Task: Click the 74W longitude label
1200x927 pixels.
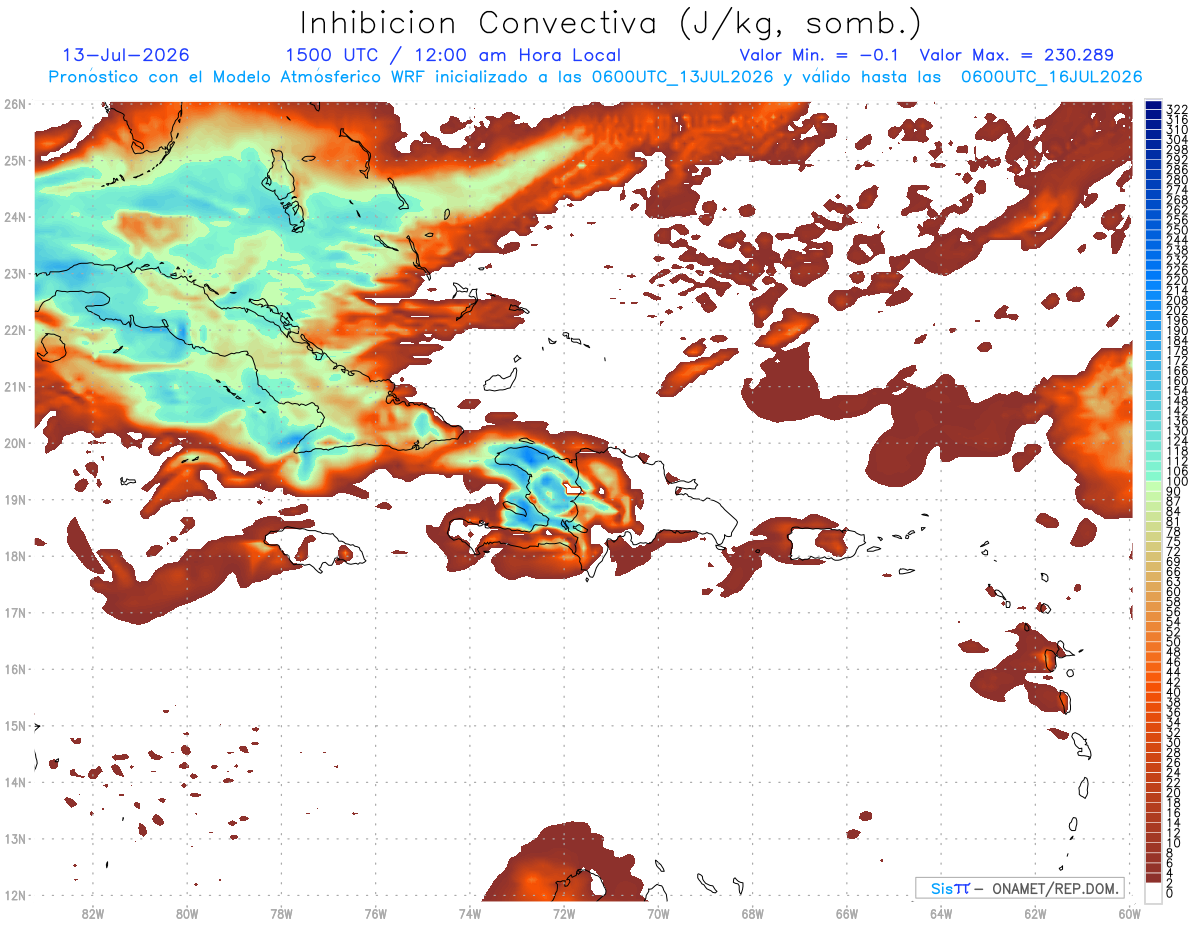Action: (470, 913)
